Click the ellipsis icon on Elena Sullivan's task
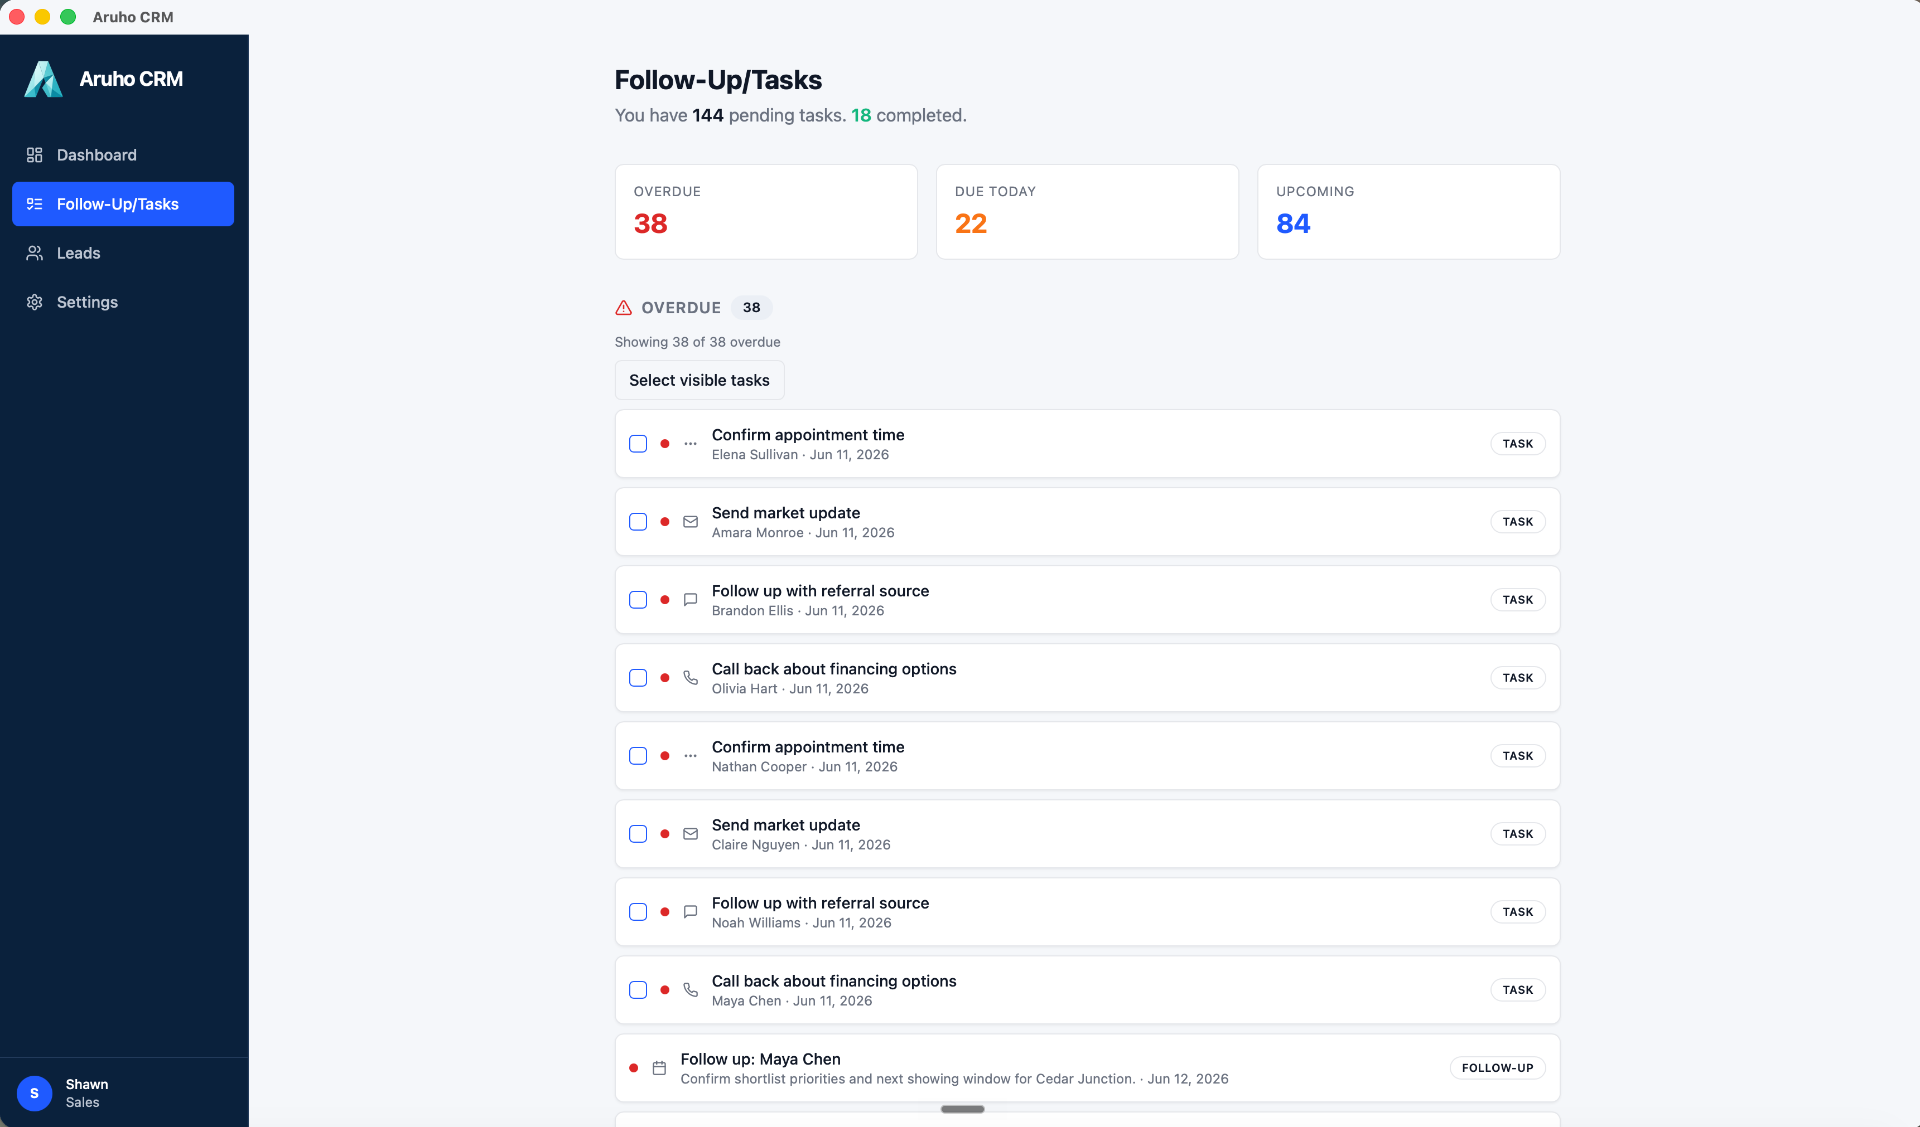The height and width of the screenshot is (1127, 1920). tap(690, 444)
